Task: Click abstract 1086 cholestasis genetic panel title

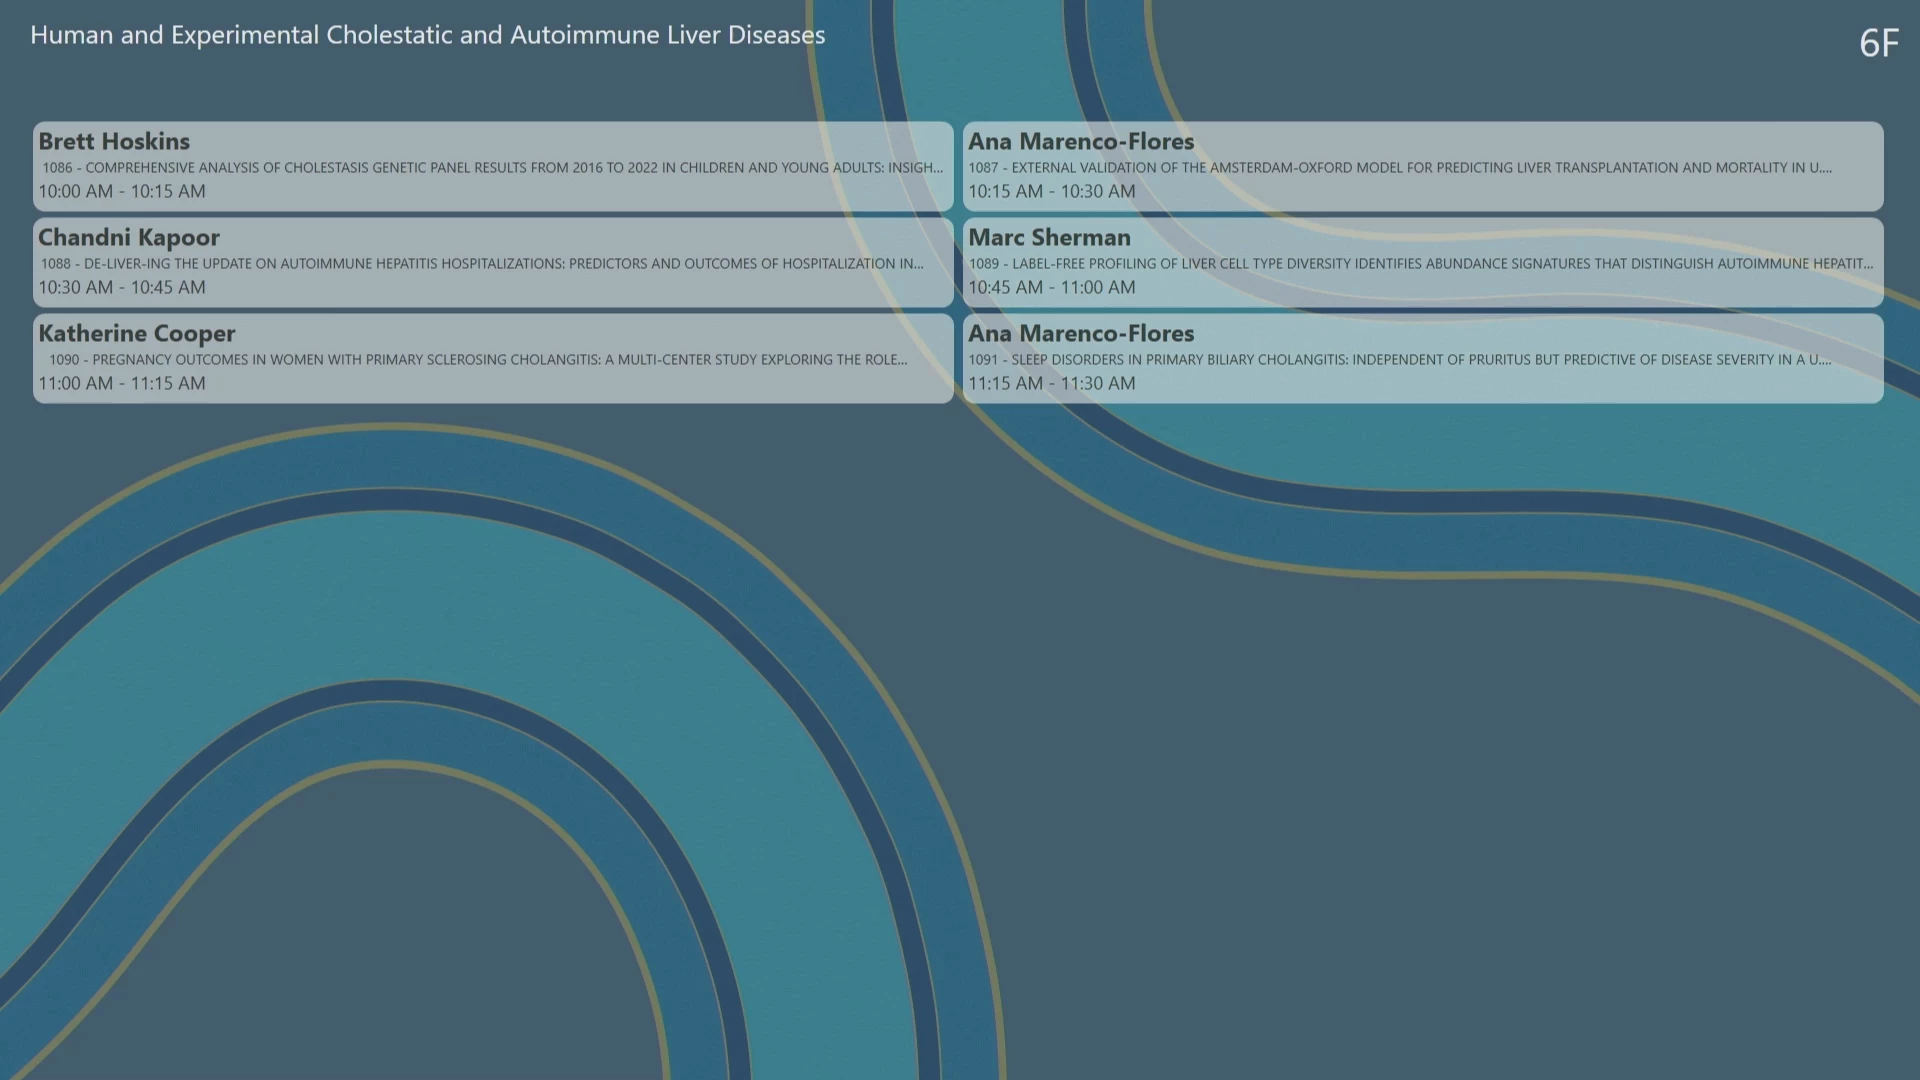Action: click(x=492, y=168)
